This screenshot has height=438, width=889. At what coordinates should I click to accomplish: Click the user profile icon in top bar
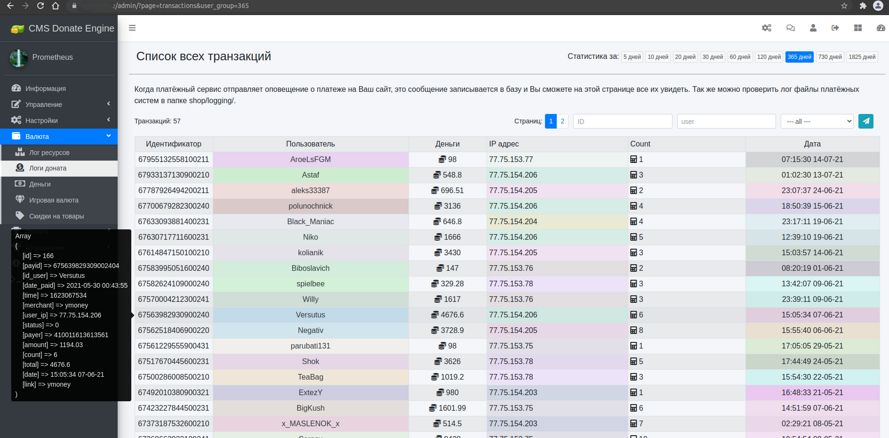(x=813, y=28)
